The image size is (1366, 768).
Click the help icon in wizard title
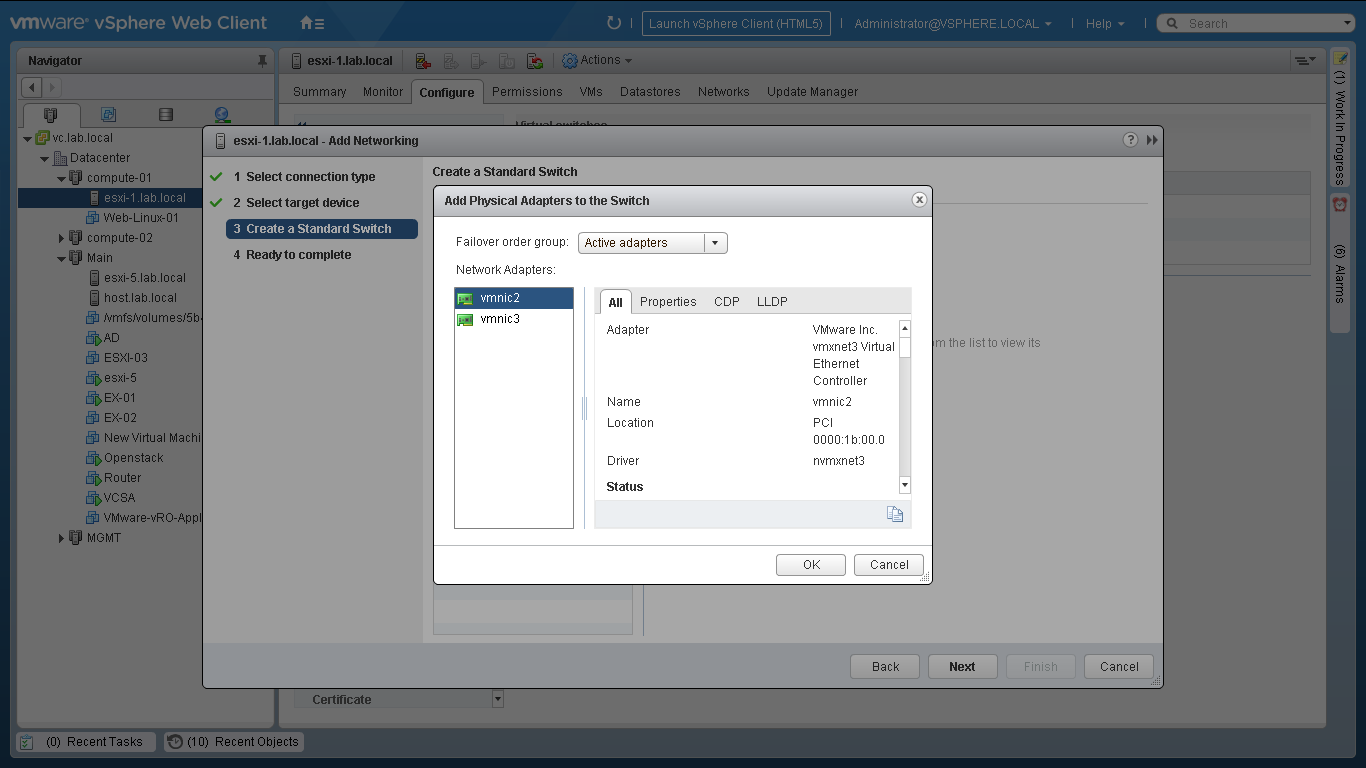click(1130, 140)
